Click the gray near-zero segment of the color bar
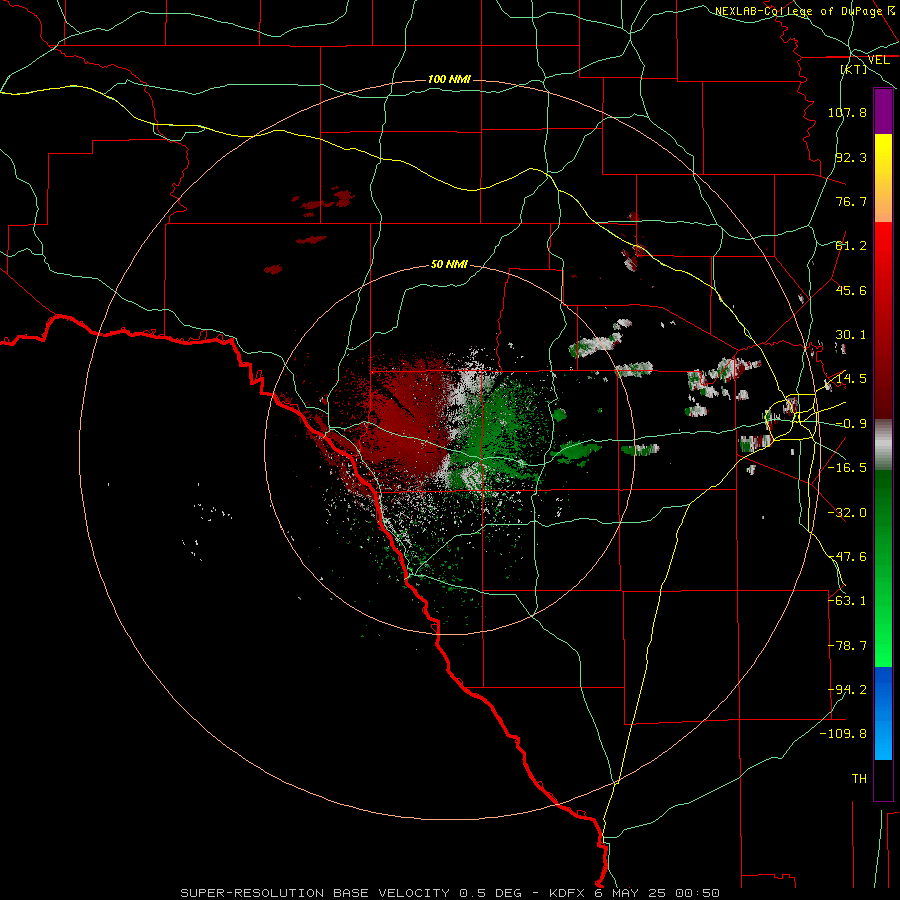900x900 pixels. [883, 445]
